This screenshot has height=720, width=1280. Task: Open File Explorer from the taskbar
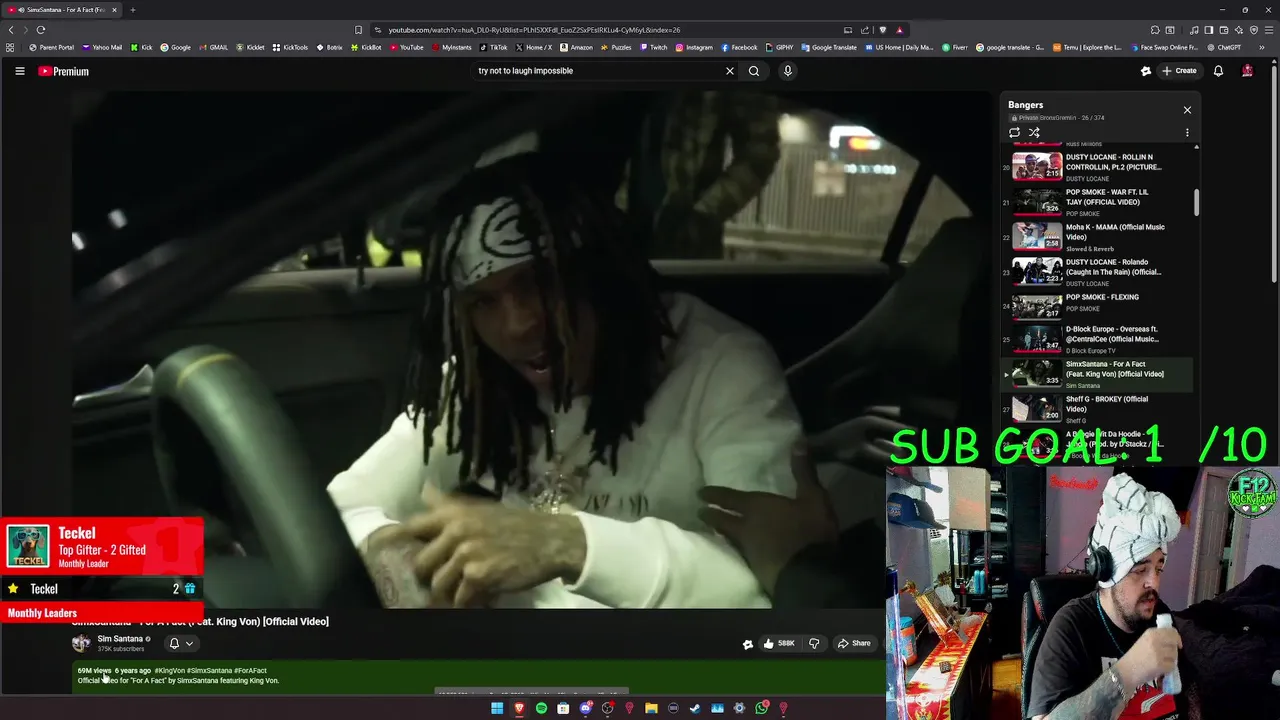[651, 708]
